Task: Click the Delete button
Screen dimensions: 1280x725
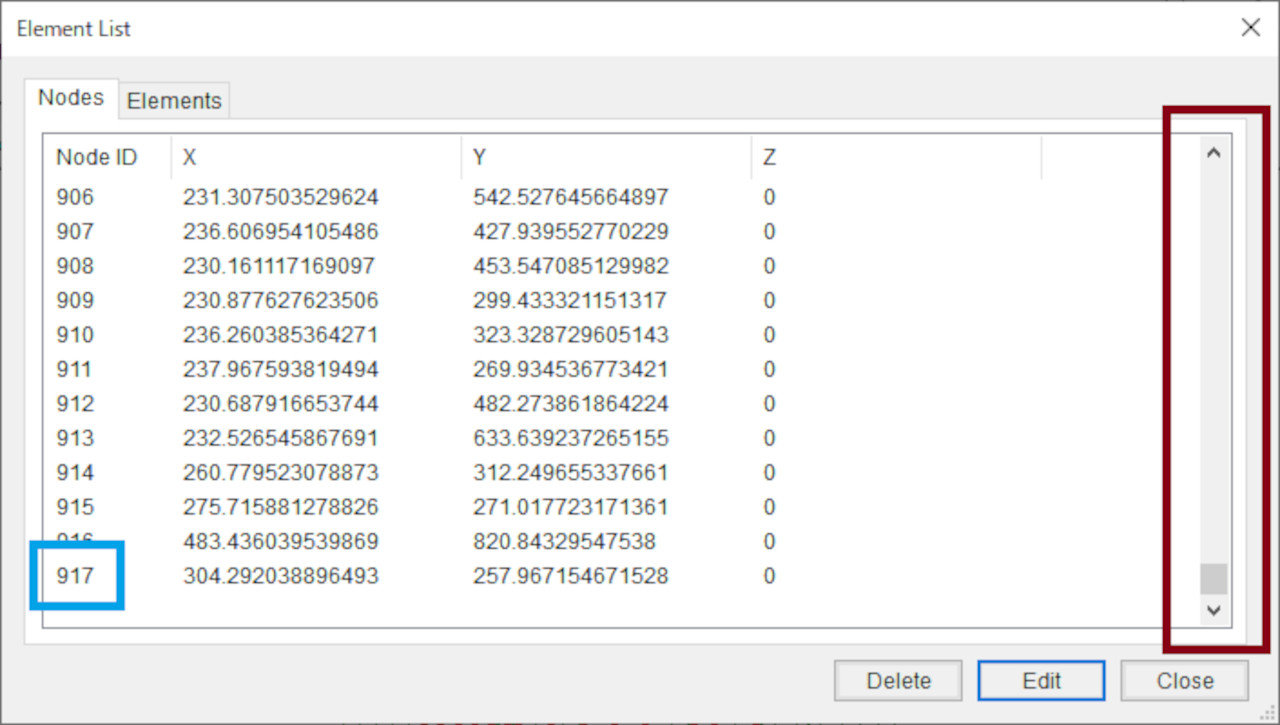Action: [898, 681]
